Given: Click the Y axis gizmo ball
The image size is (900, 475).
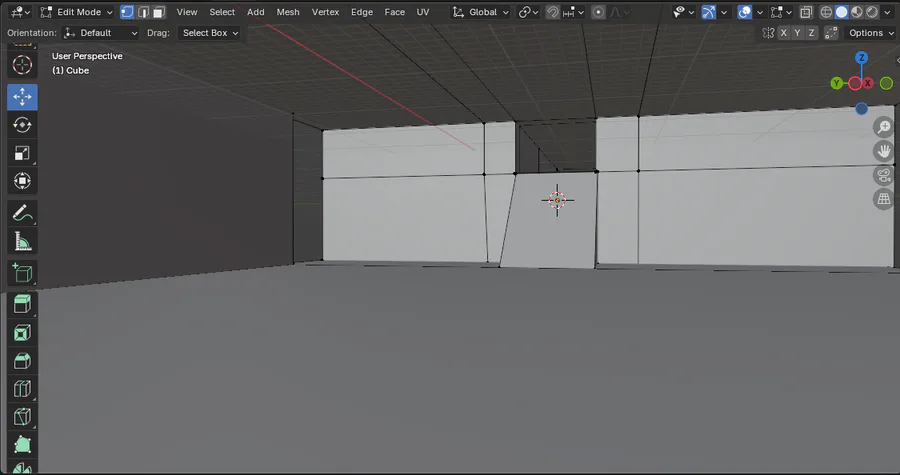Looking at the screenshot, I should [836, 84].
